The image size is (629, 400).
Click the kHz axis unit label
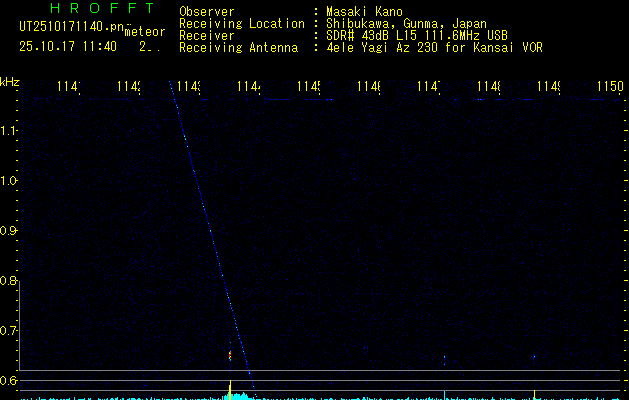(x=10, y=81)
